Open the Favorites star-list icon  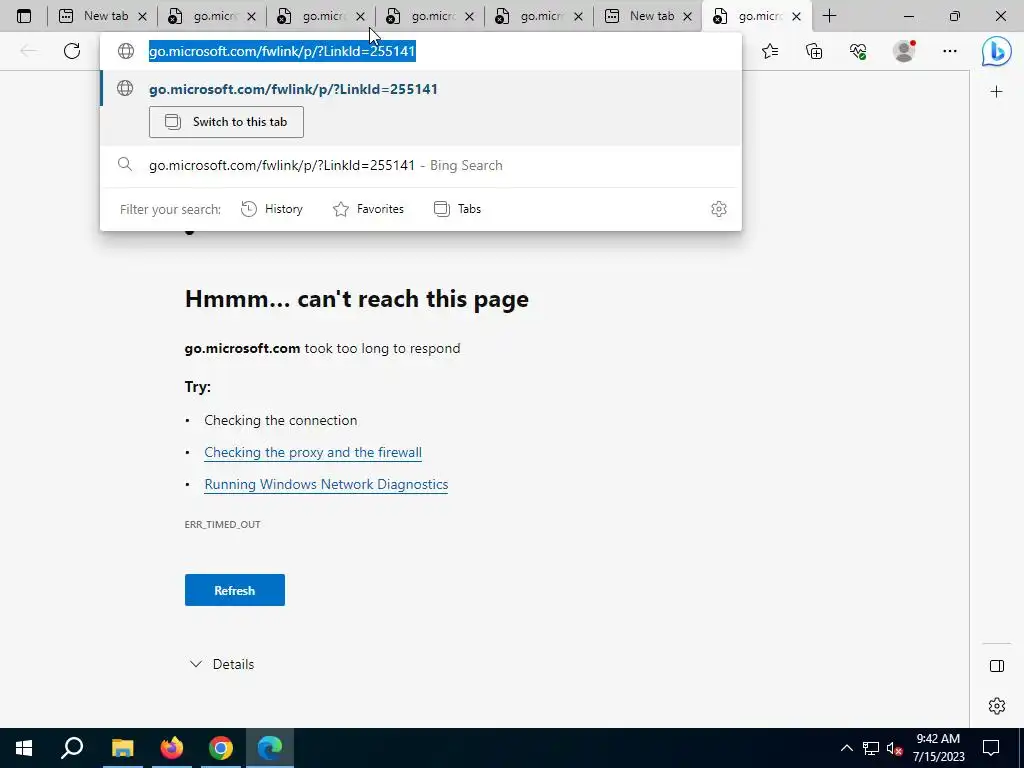pyautogui.click(x=771, y=51)
